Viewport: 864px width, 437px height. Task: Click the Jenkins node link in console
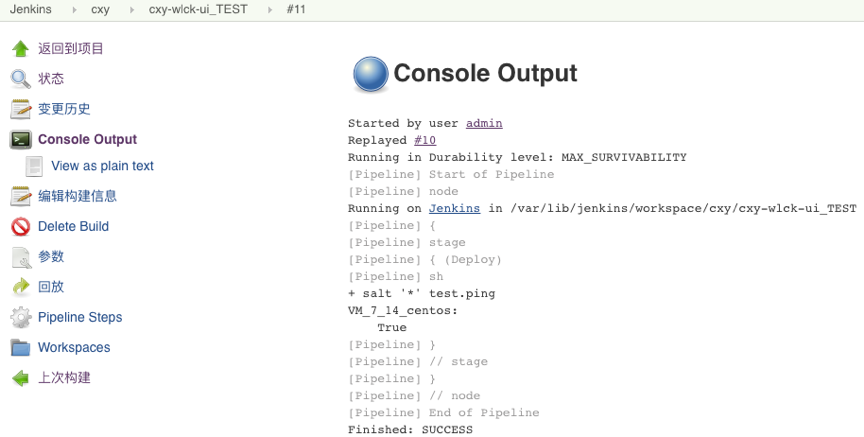[x=455, y=208]
